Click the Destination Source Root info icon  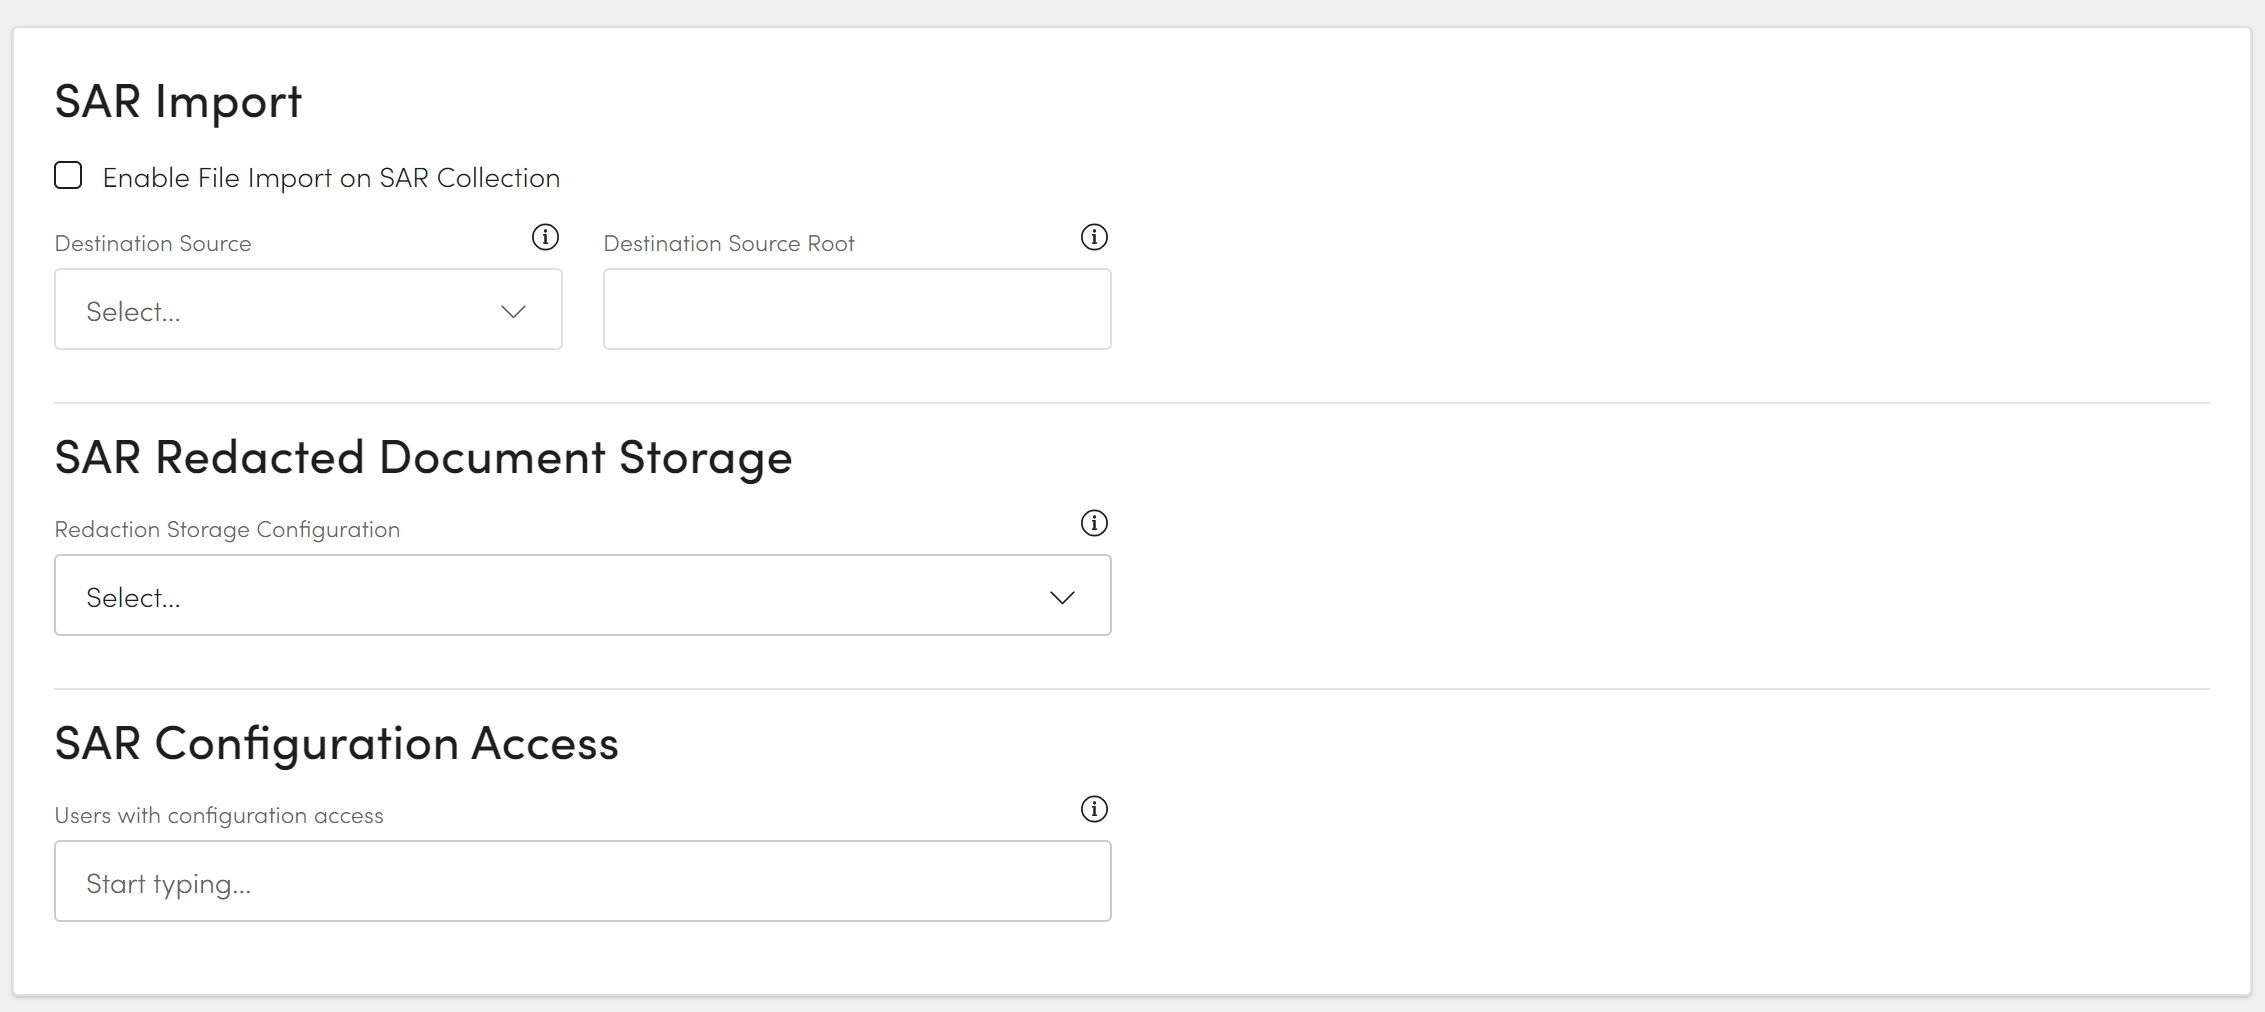pyautogui.click(x=1094, y=237)
